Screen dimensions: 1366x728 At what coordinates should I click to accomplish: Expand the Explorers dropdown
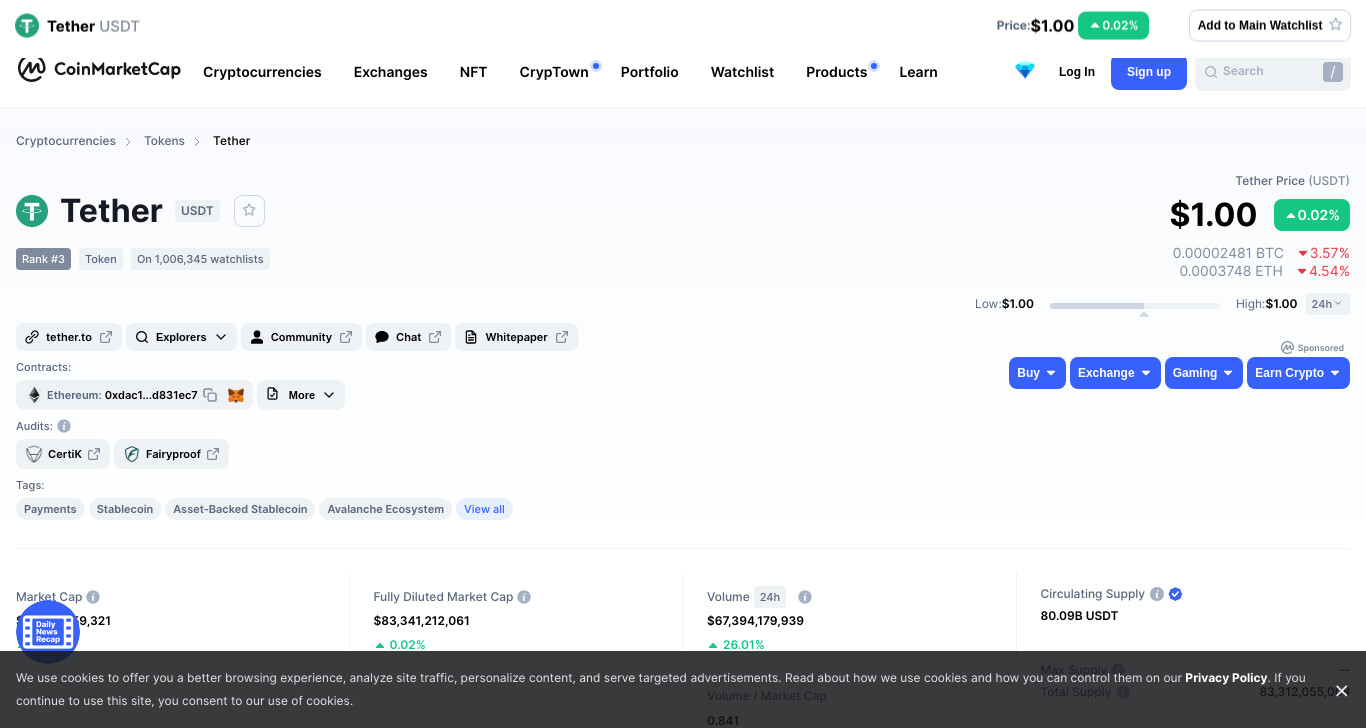pos(181,337)
